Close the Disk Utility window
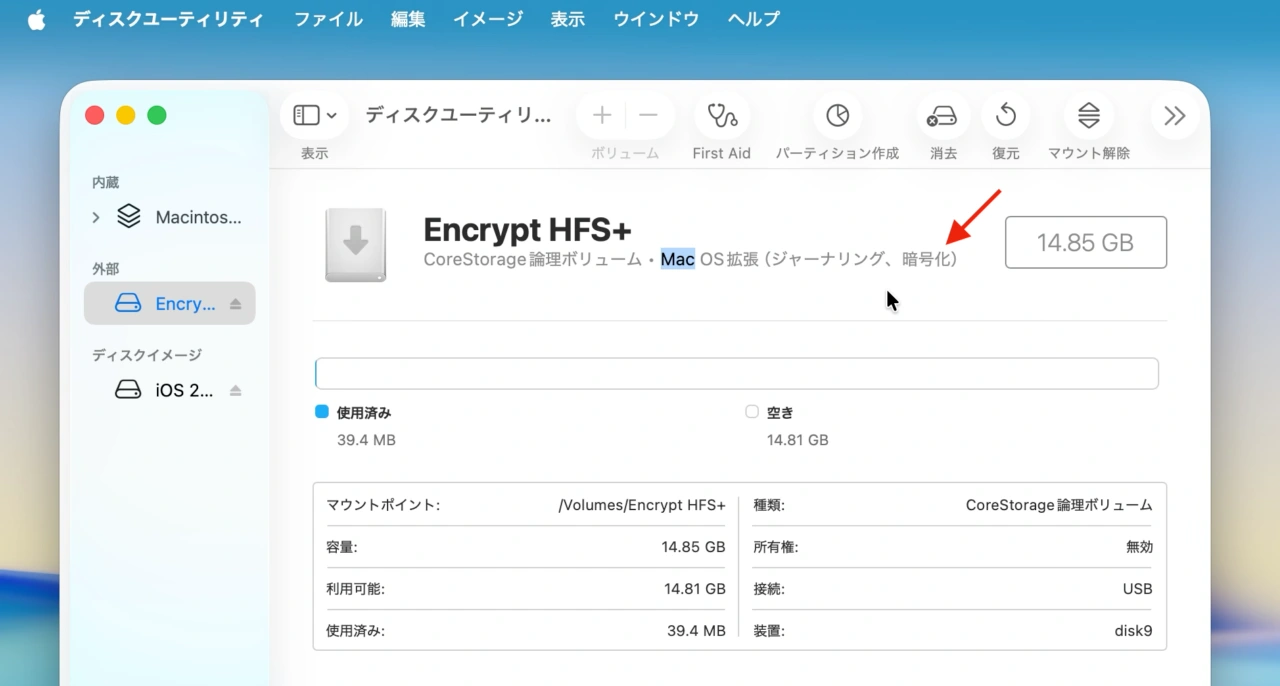This screenshot has height=686, width=1280. [x=95, y=115]
